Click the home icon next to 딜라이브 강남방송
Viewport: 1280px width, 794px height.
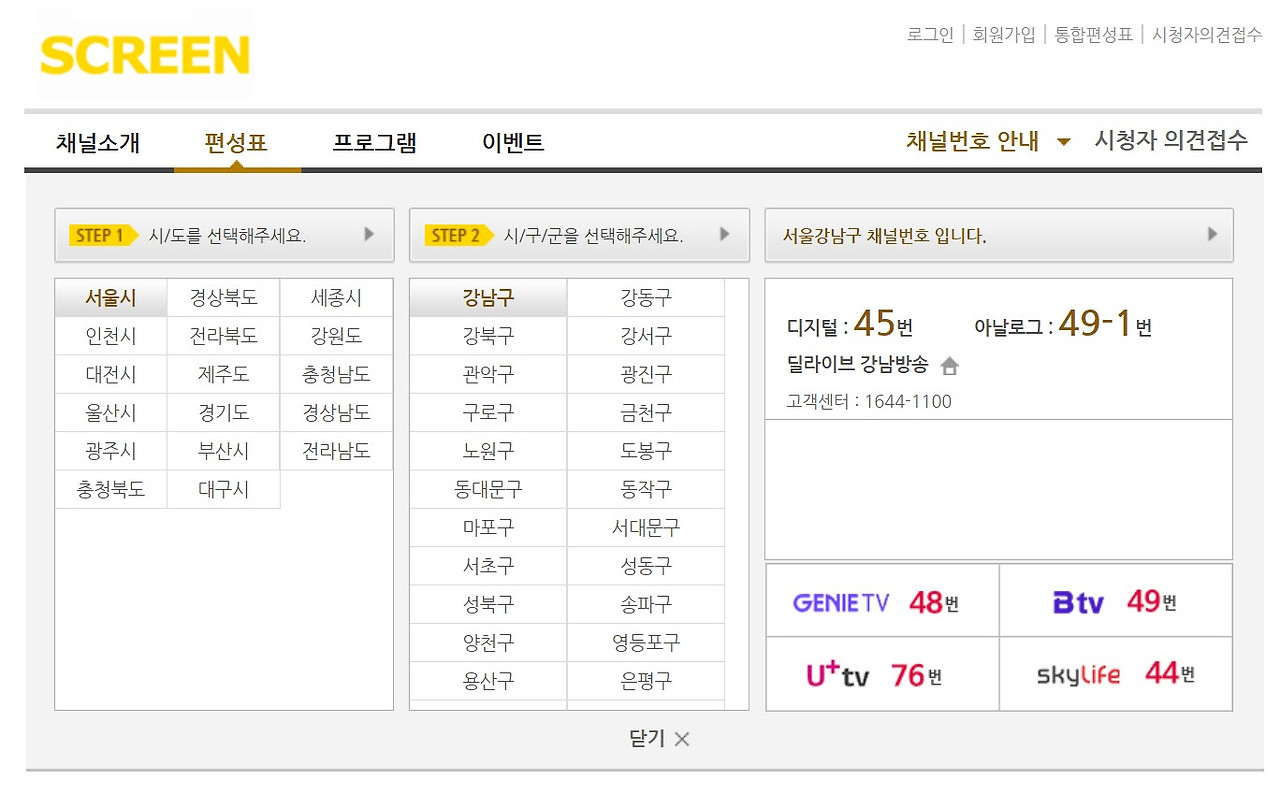(x=950, y=366)
